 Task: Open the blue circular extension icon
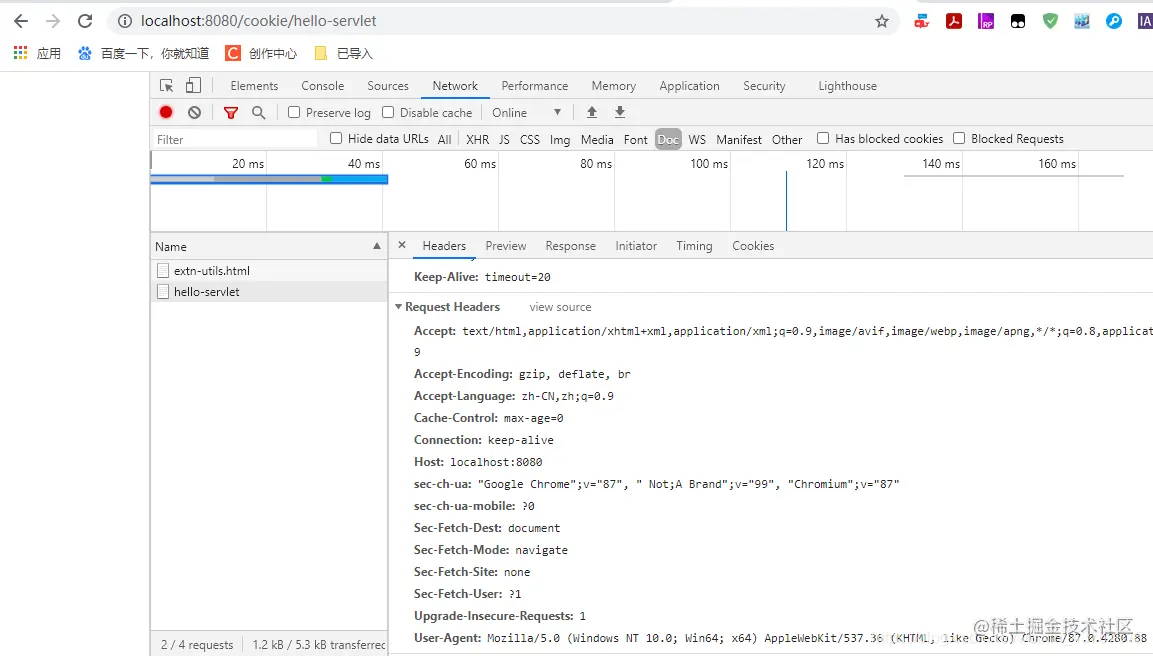[x=1114, y=21]
